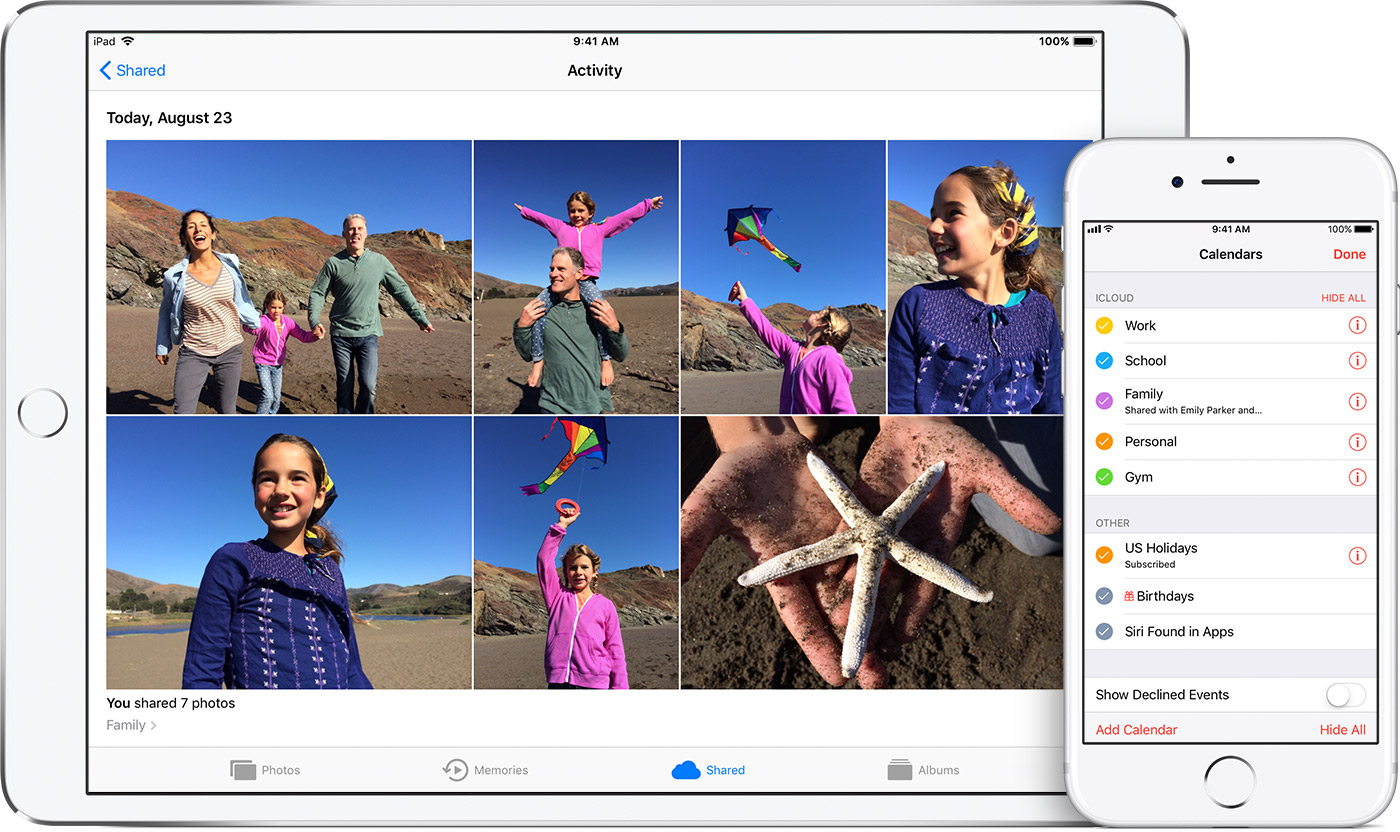Open the smiling girl portrait by the lagoon
This screenshot has height=832, width=1400.
(x=289, y=553)
